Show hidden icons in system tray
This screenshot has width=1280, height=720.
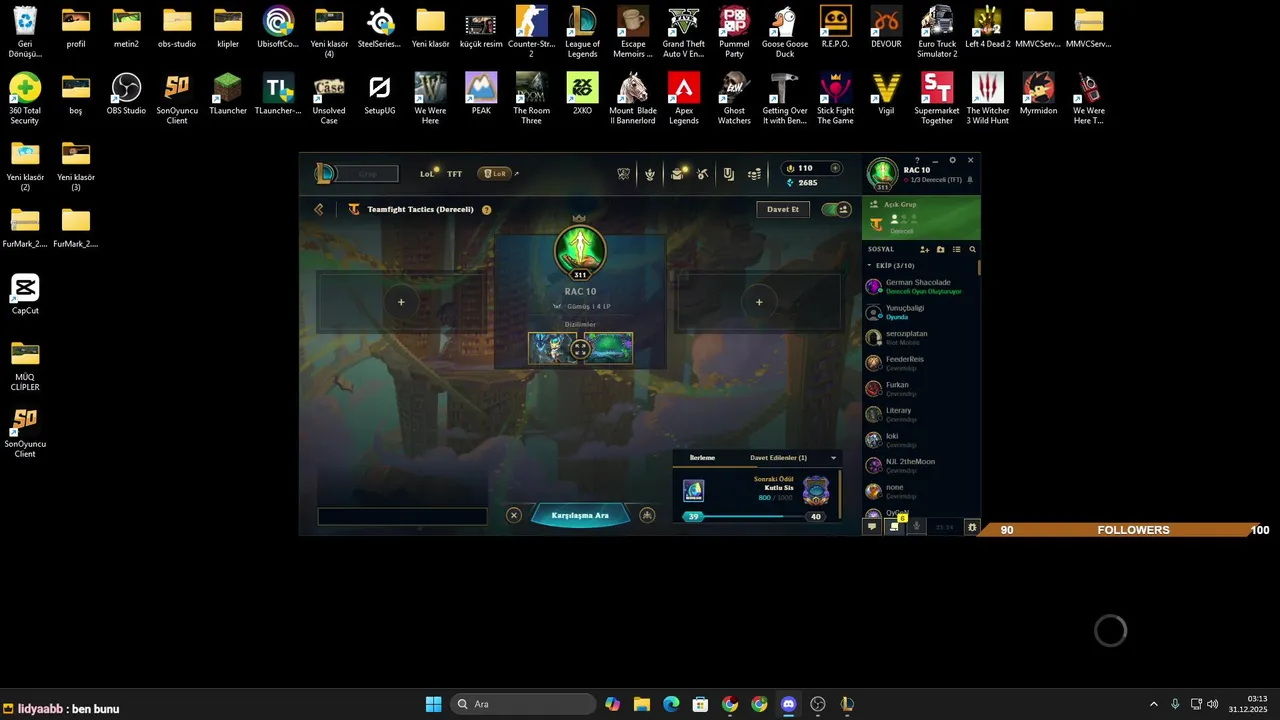point(1153,704)
